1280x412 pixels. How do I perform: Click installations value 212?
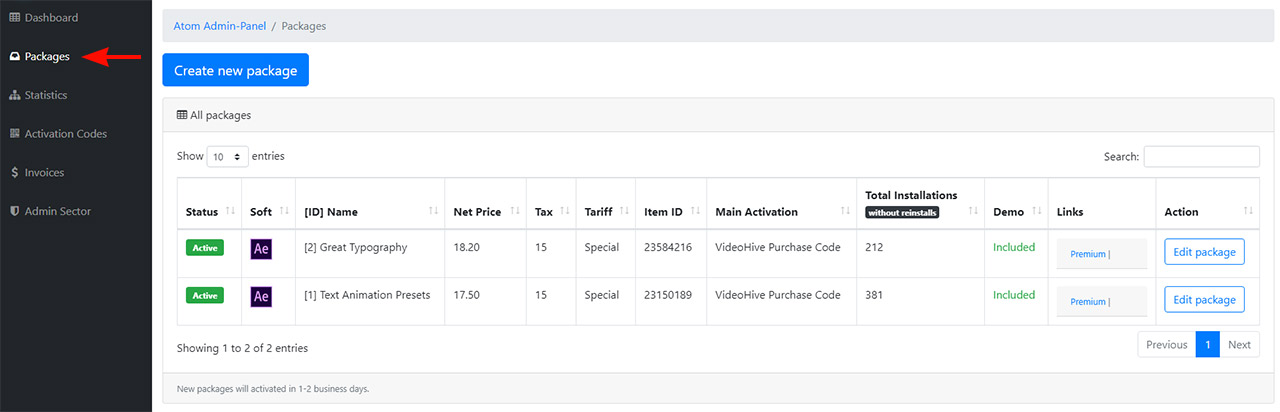(x=875, y=247)
